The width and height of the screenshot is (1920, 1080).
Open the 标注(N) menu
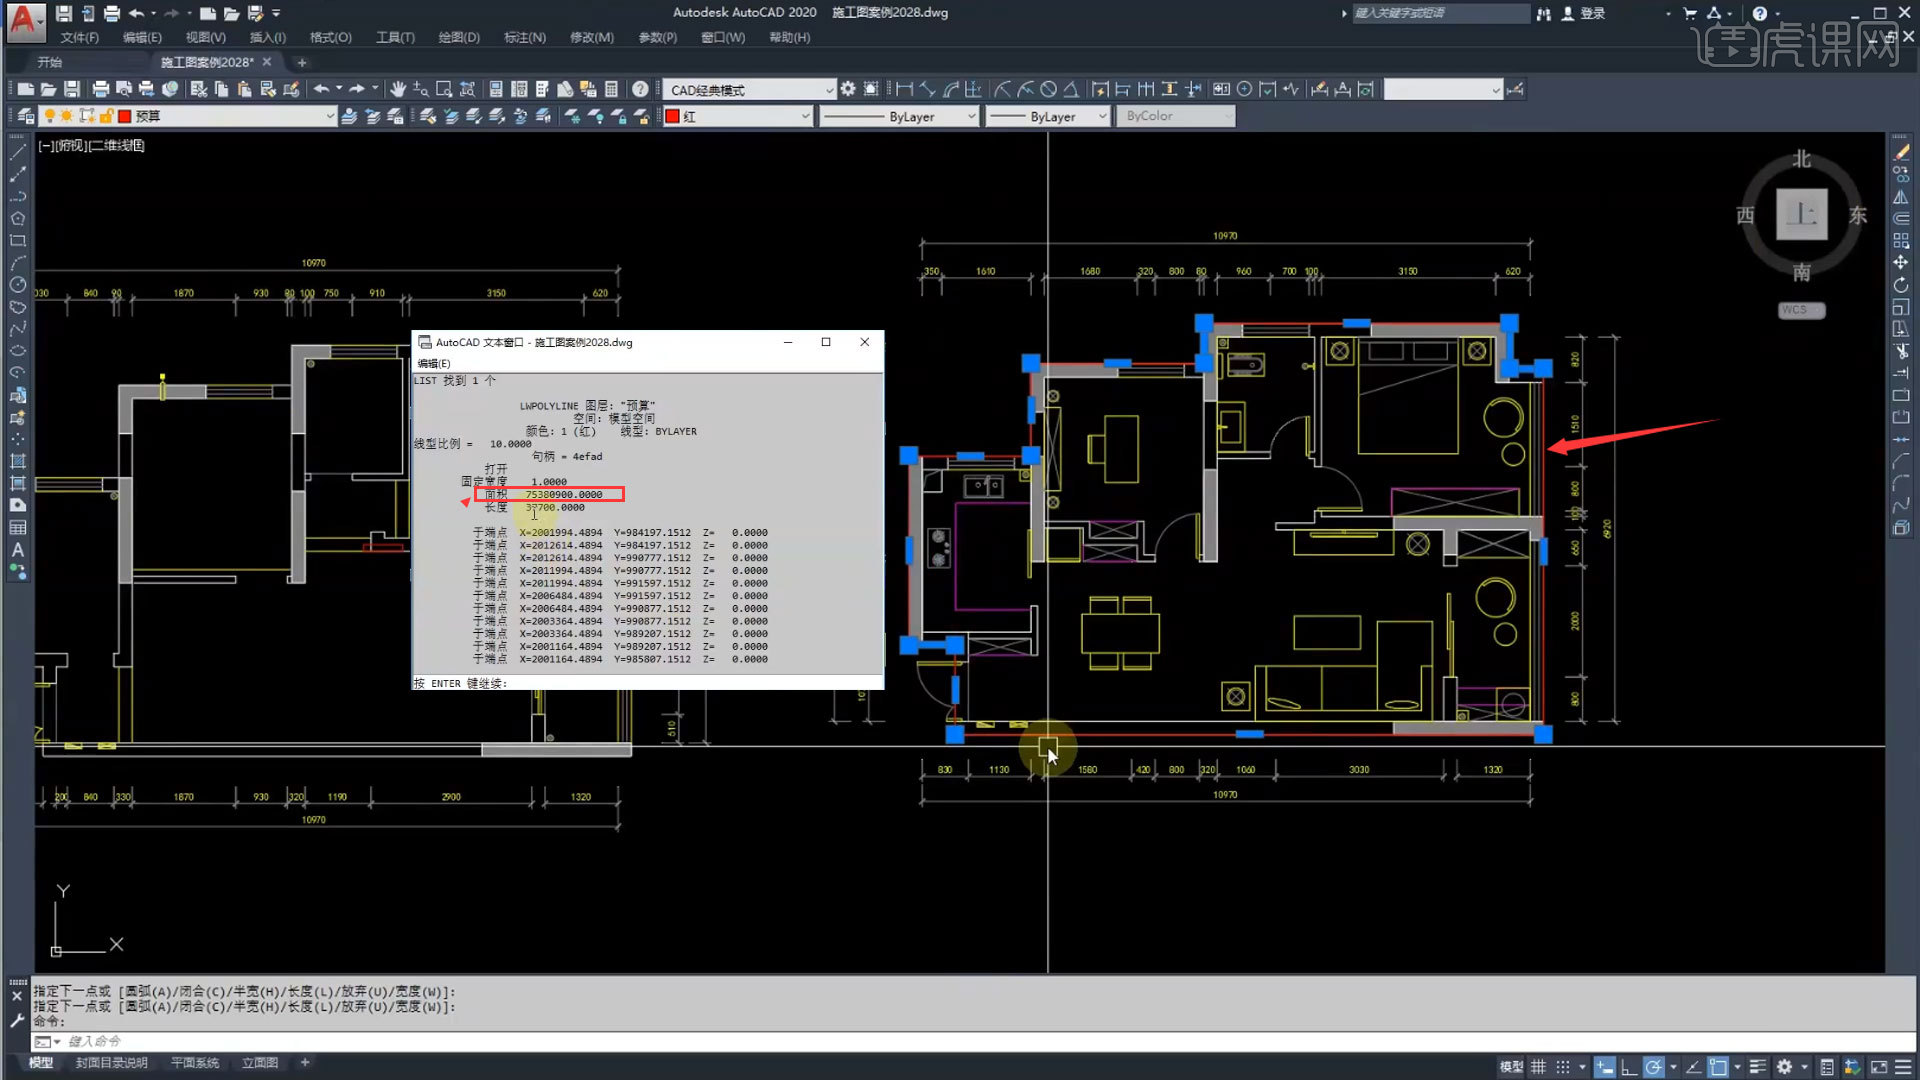(525, 37)
